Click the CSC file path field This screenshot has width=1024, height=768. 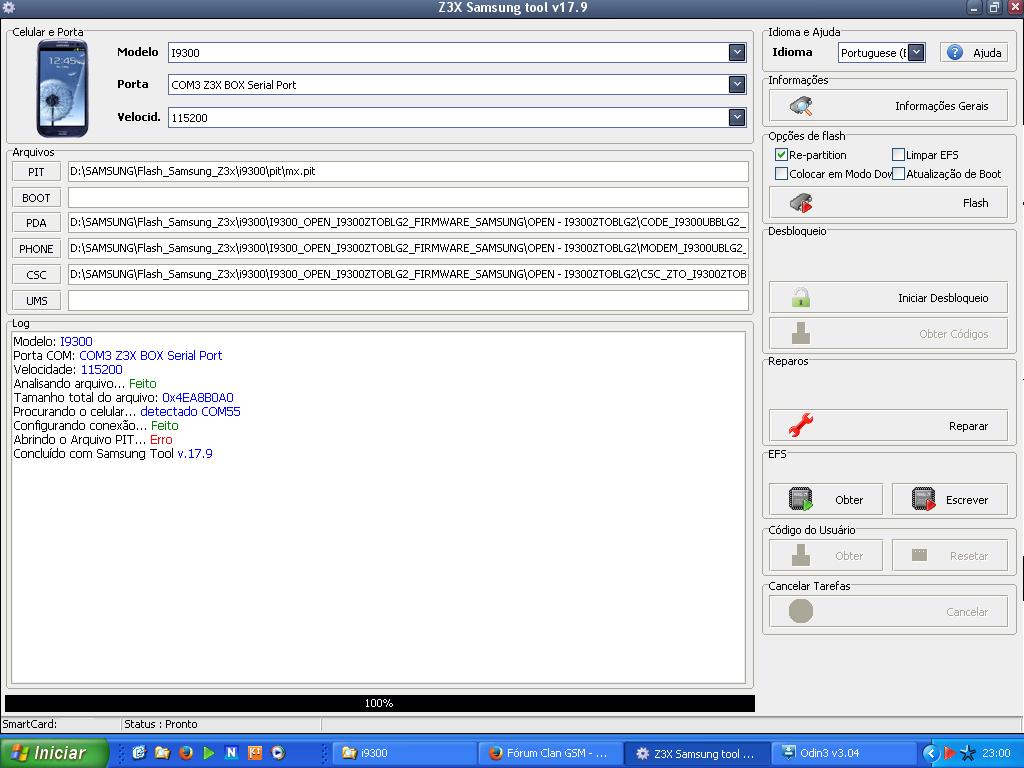[408, 274]
